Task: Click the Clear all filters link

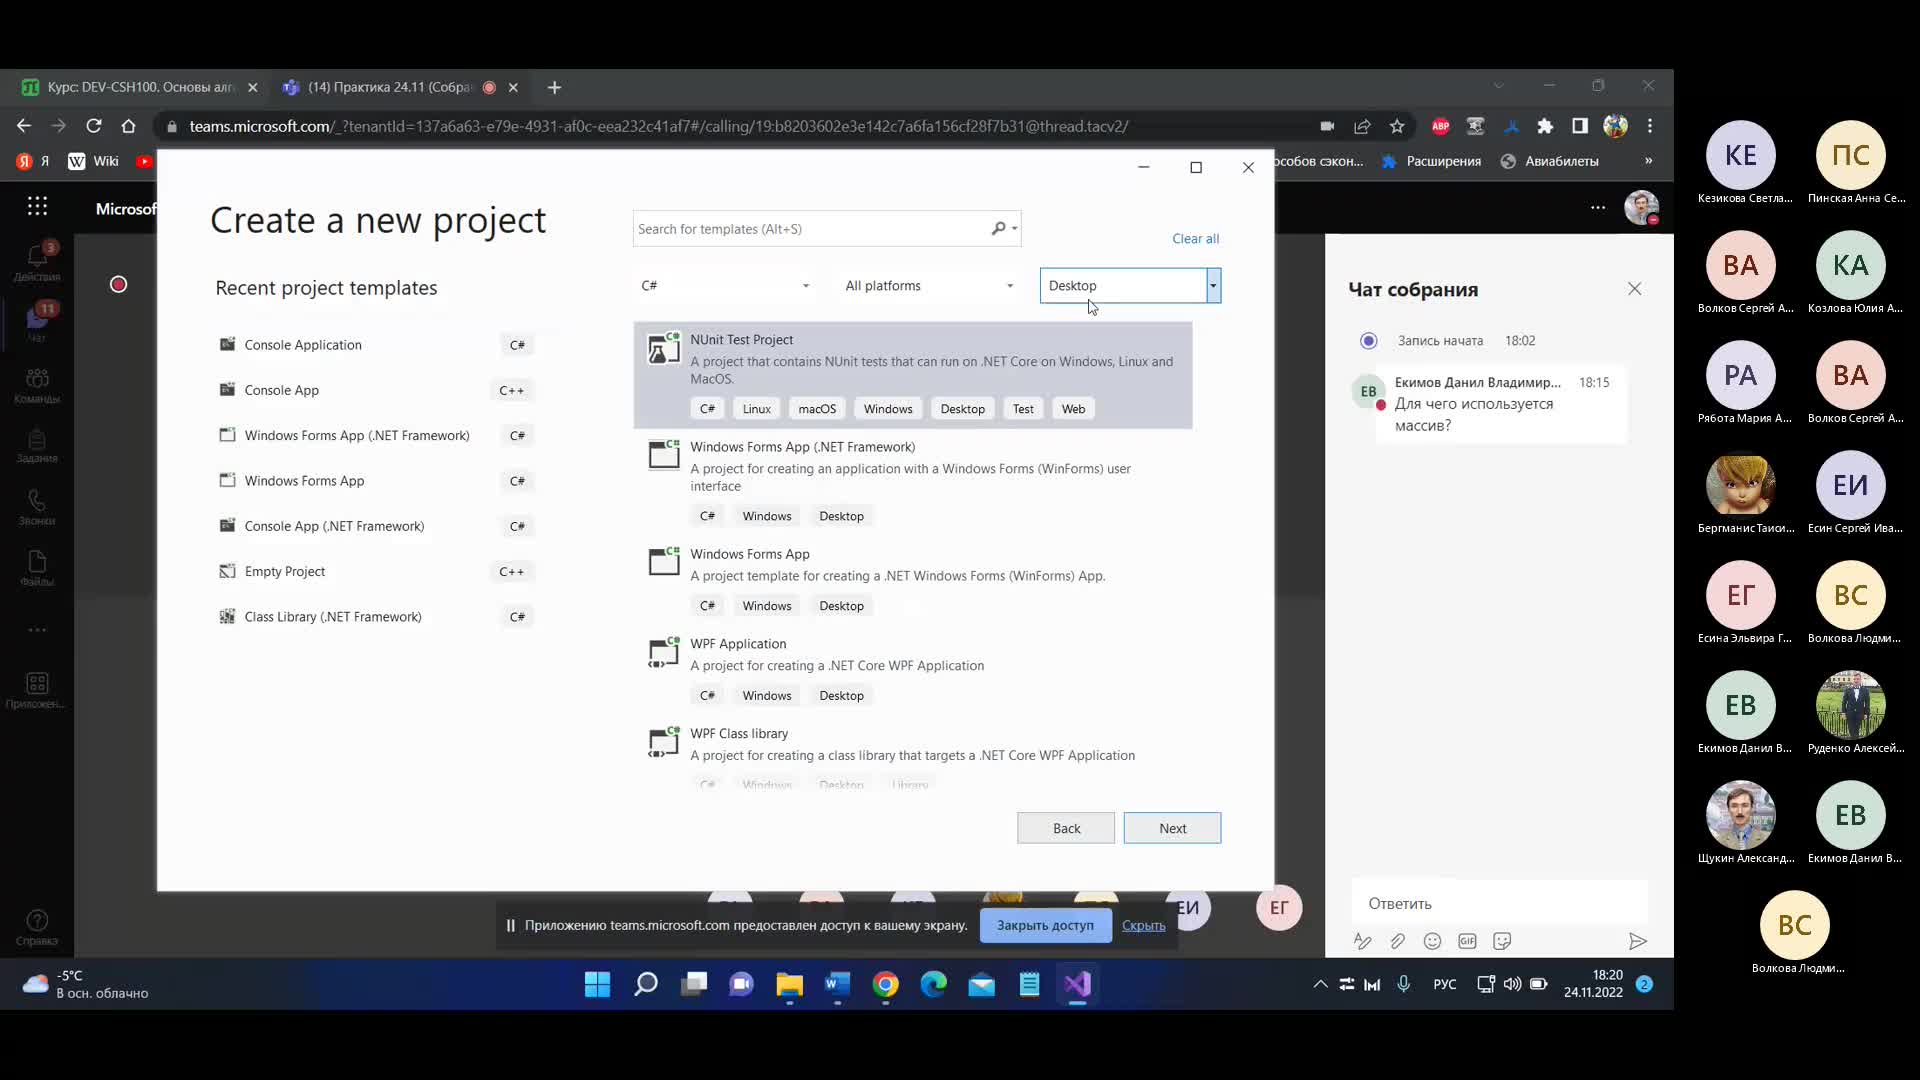Action: click(1195, 239)
